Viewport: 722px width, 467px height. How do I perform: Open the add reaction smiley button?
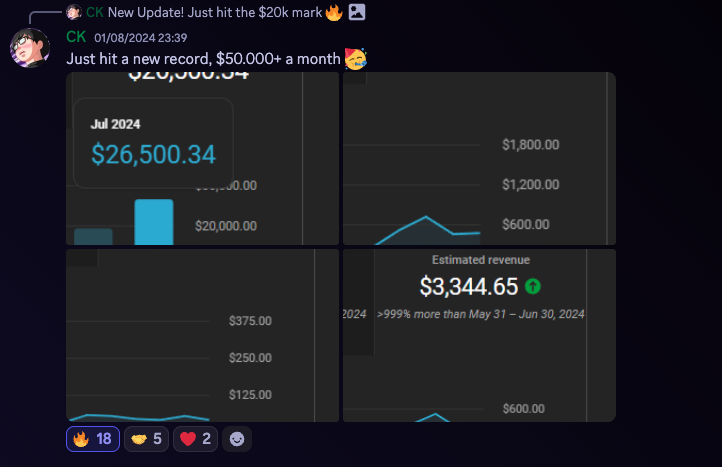tap(237, 439)
